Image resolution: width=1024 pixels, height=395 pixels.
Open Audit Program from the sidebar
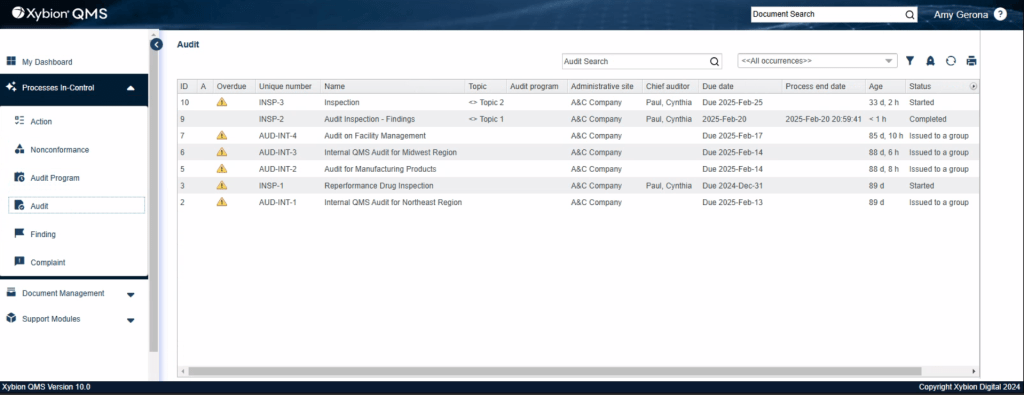[x=54, y=178]
